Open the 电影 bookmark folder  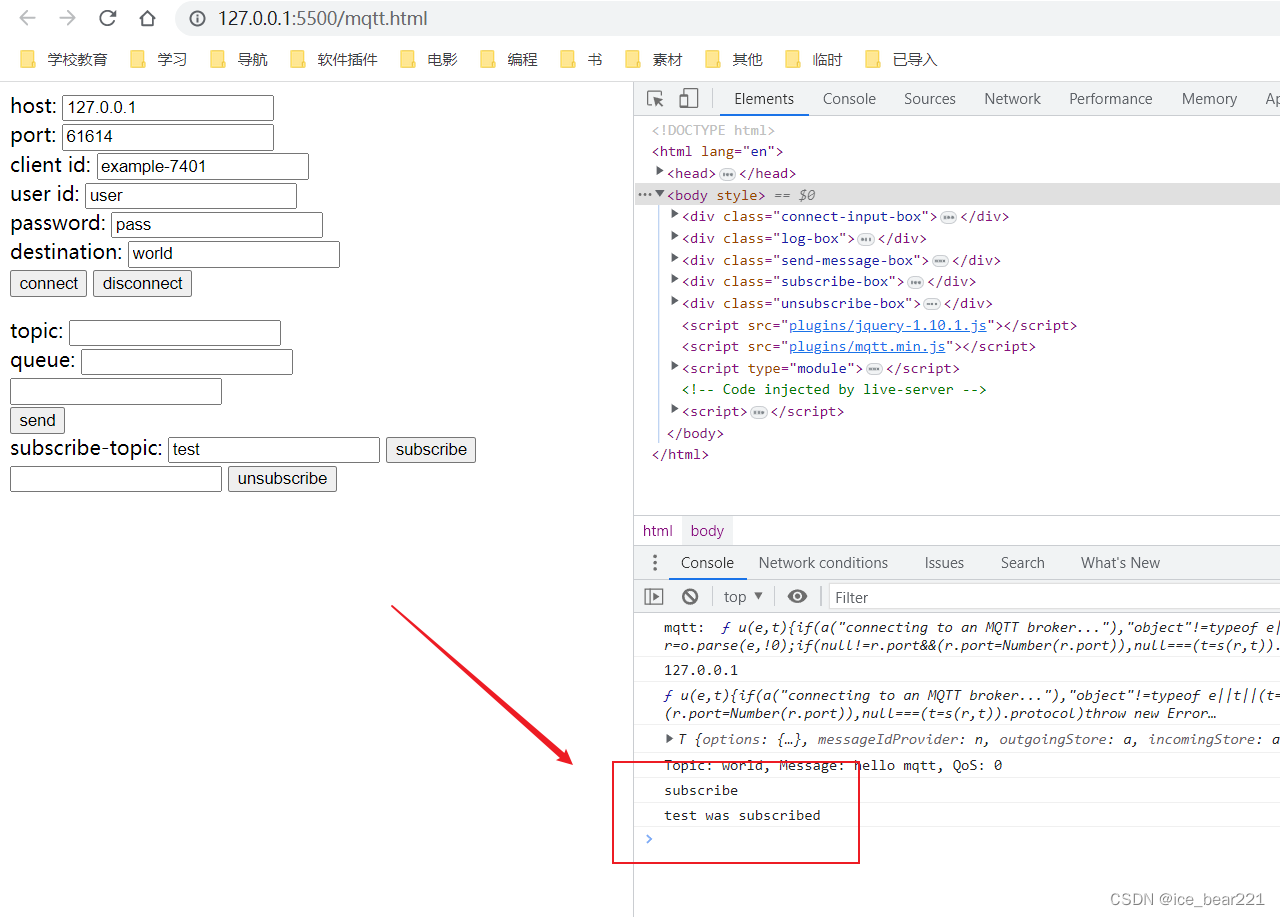coord(429,59)
